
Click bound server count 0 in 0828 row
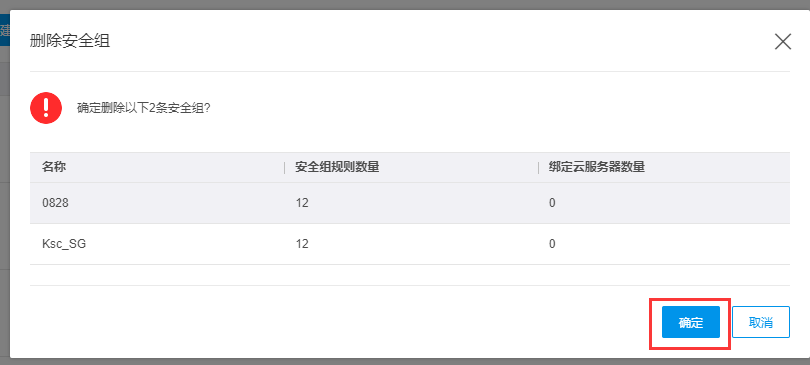pos(552,203)
